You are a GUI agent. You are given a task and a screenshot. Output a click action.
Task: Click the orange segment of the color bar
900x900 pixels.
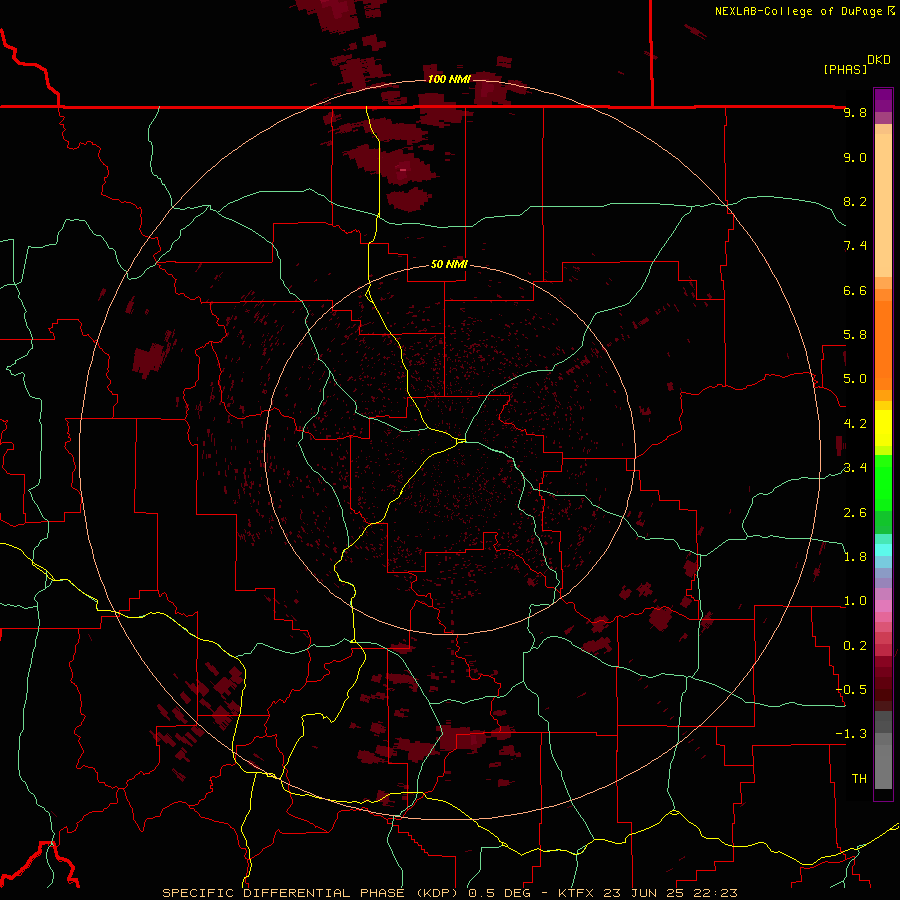tap(883, 344)
